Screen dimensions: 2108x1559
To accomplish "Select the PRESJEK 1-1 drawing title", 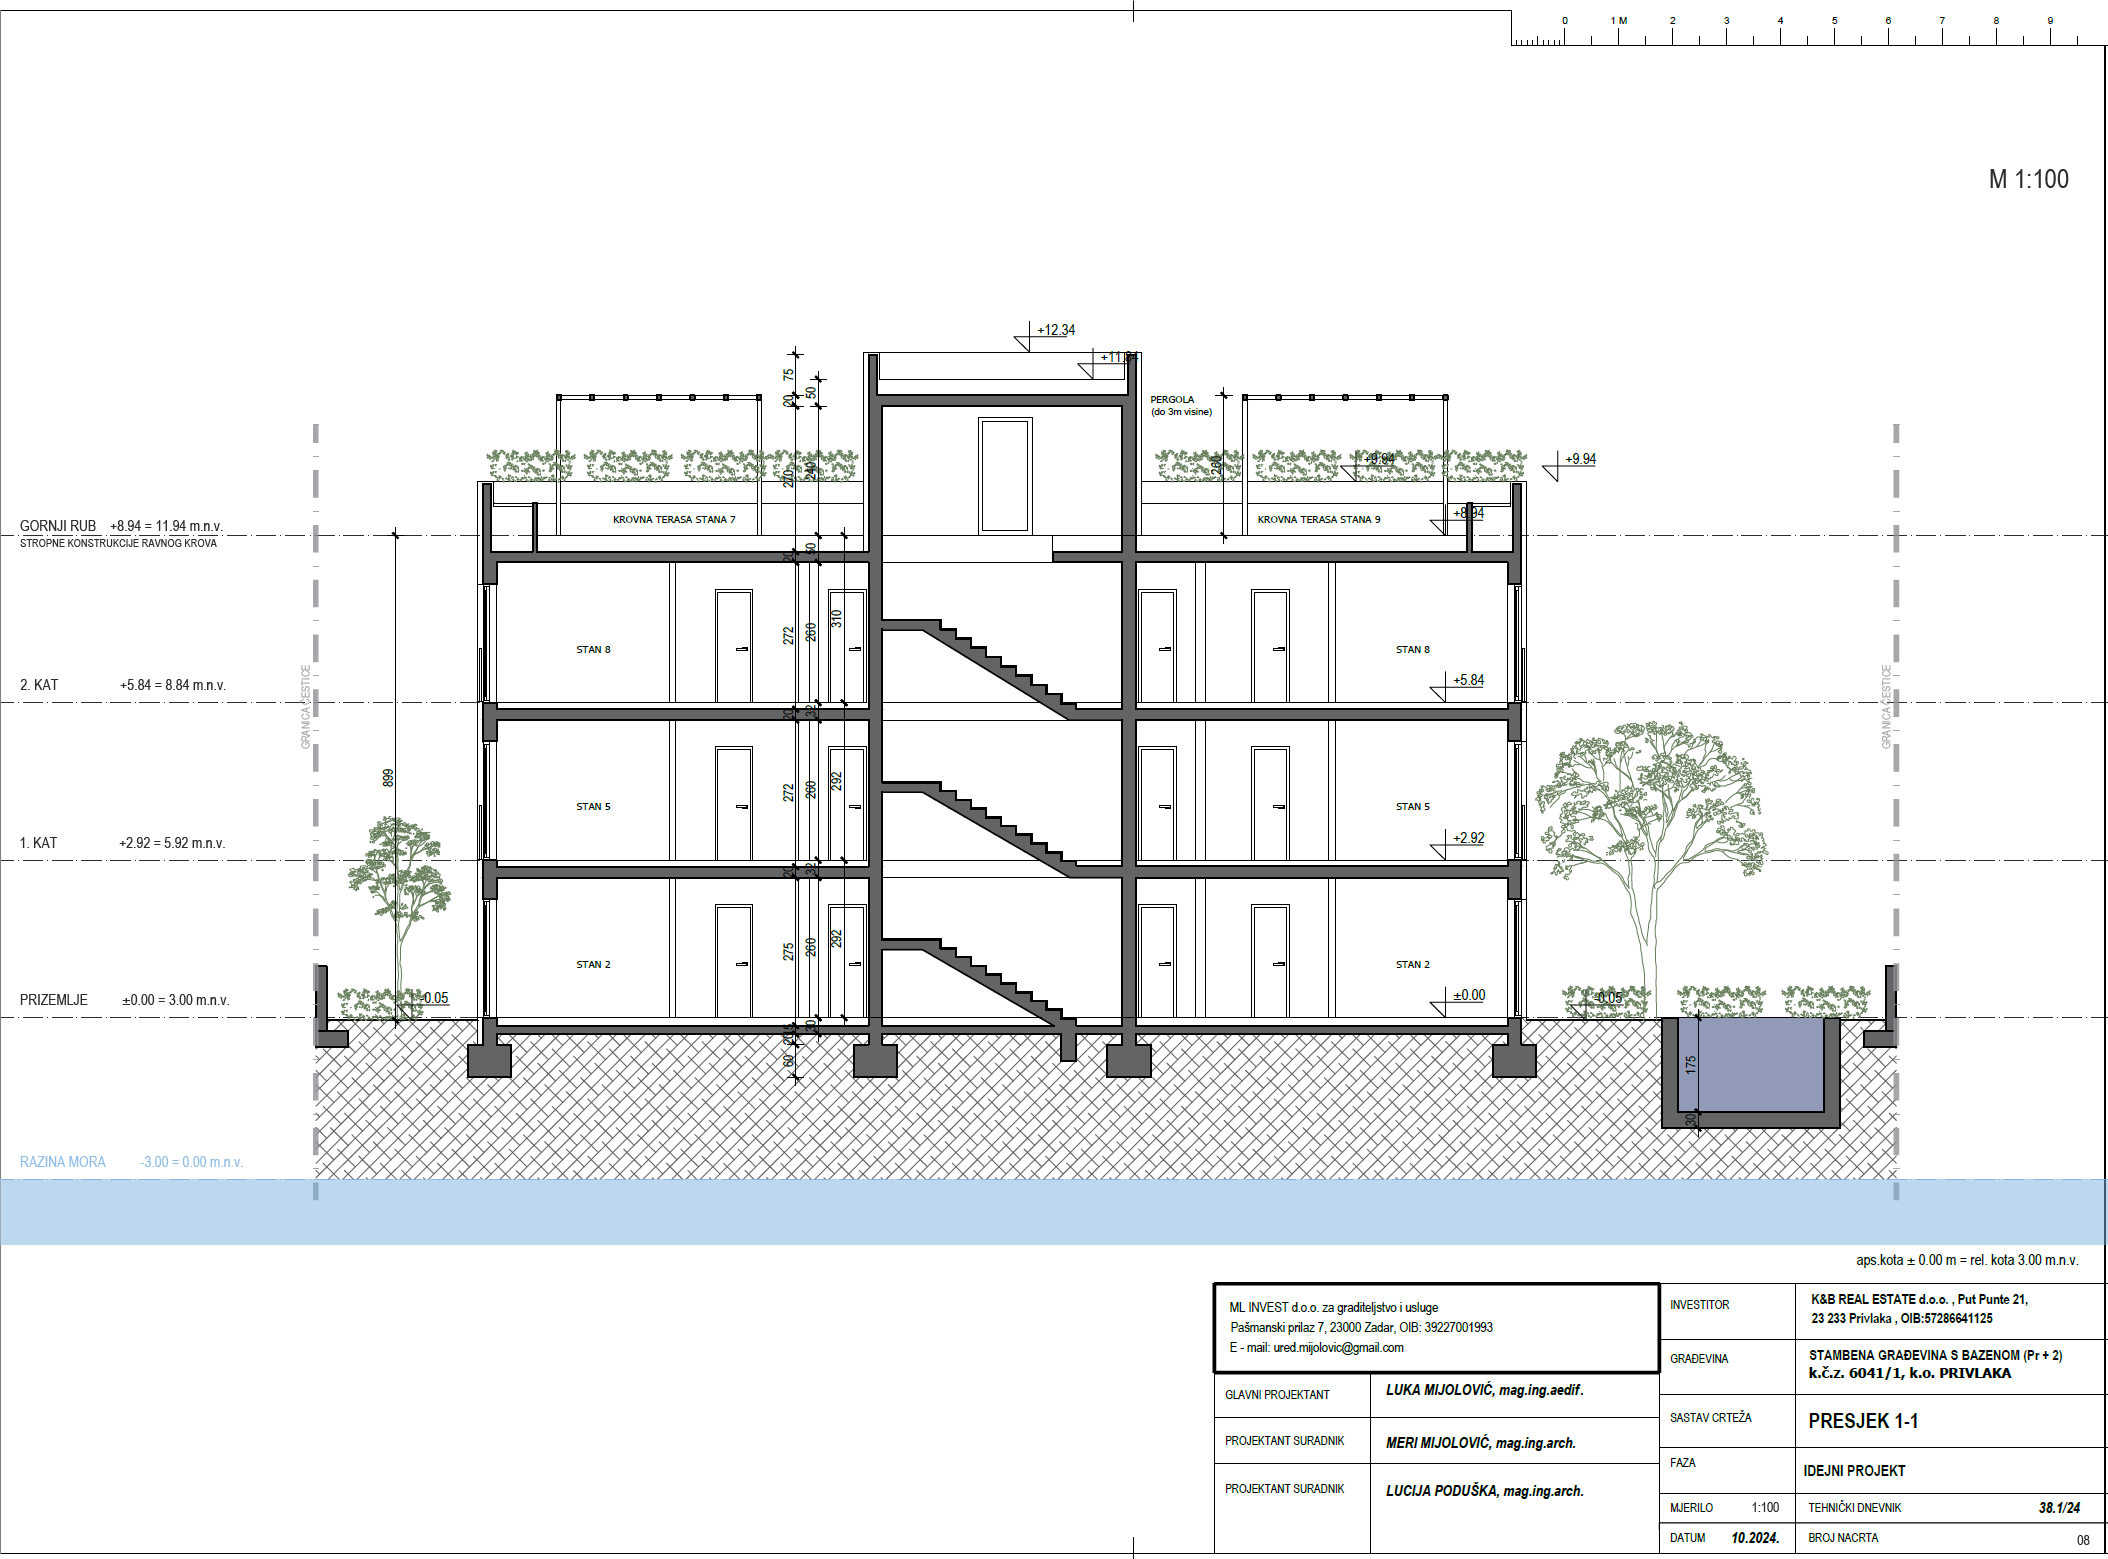I will coord(1862,1421).
